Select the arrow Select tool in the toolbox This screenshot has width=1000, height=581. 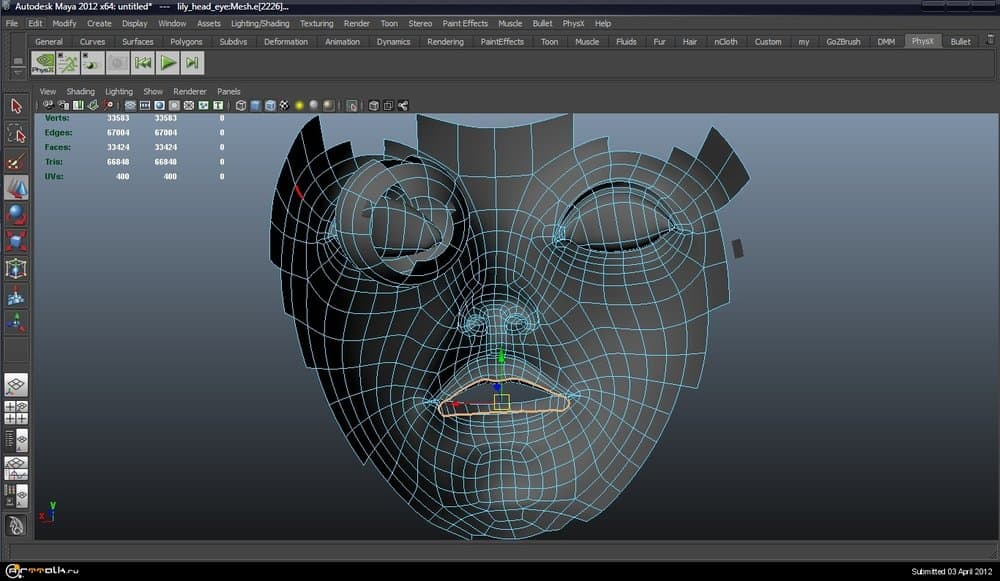click(15, 105)
